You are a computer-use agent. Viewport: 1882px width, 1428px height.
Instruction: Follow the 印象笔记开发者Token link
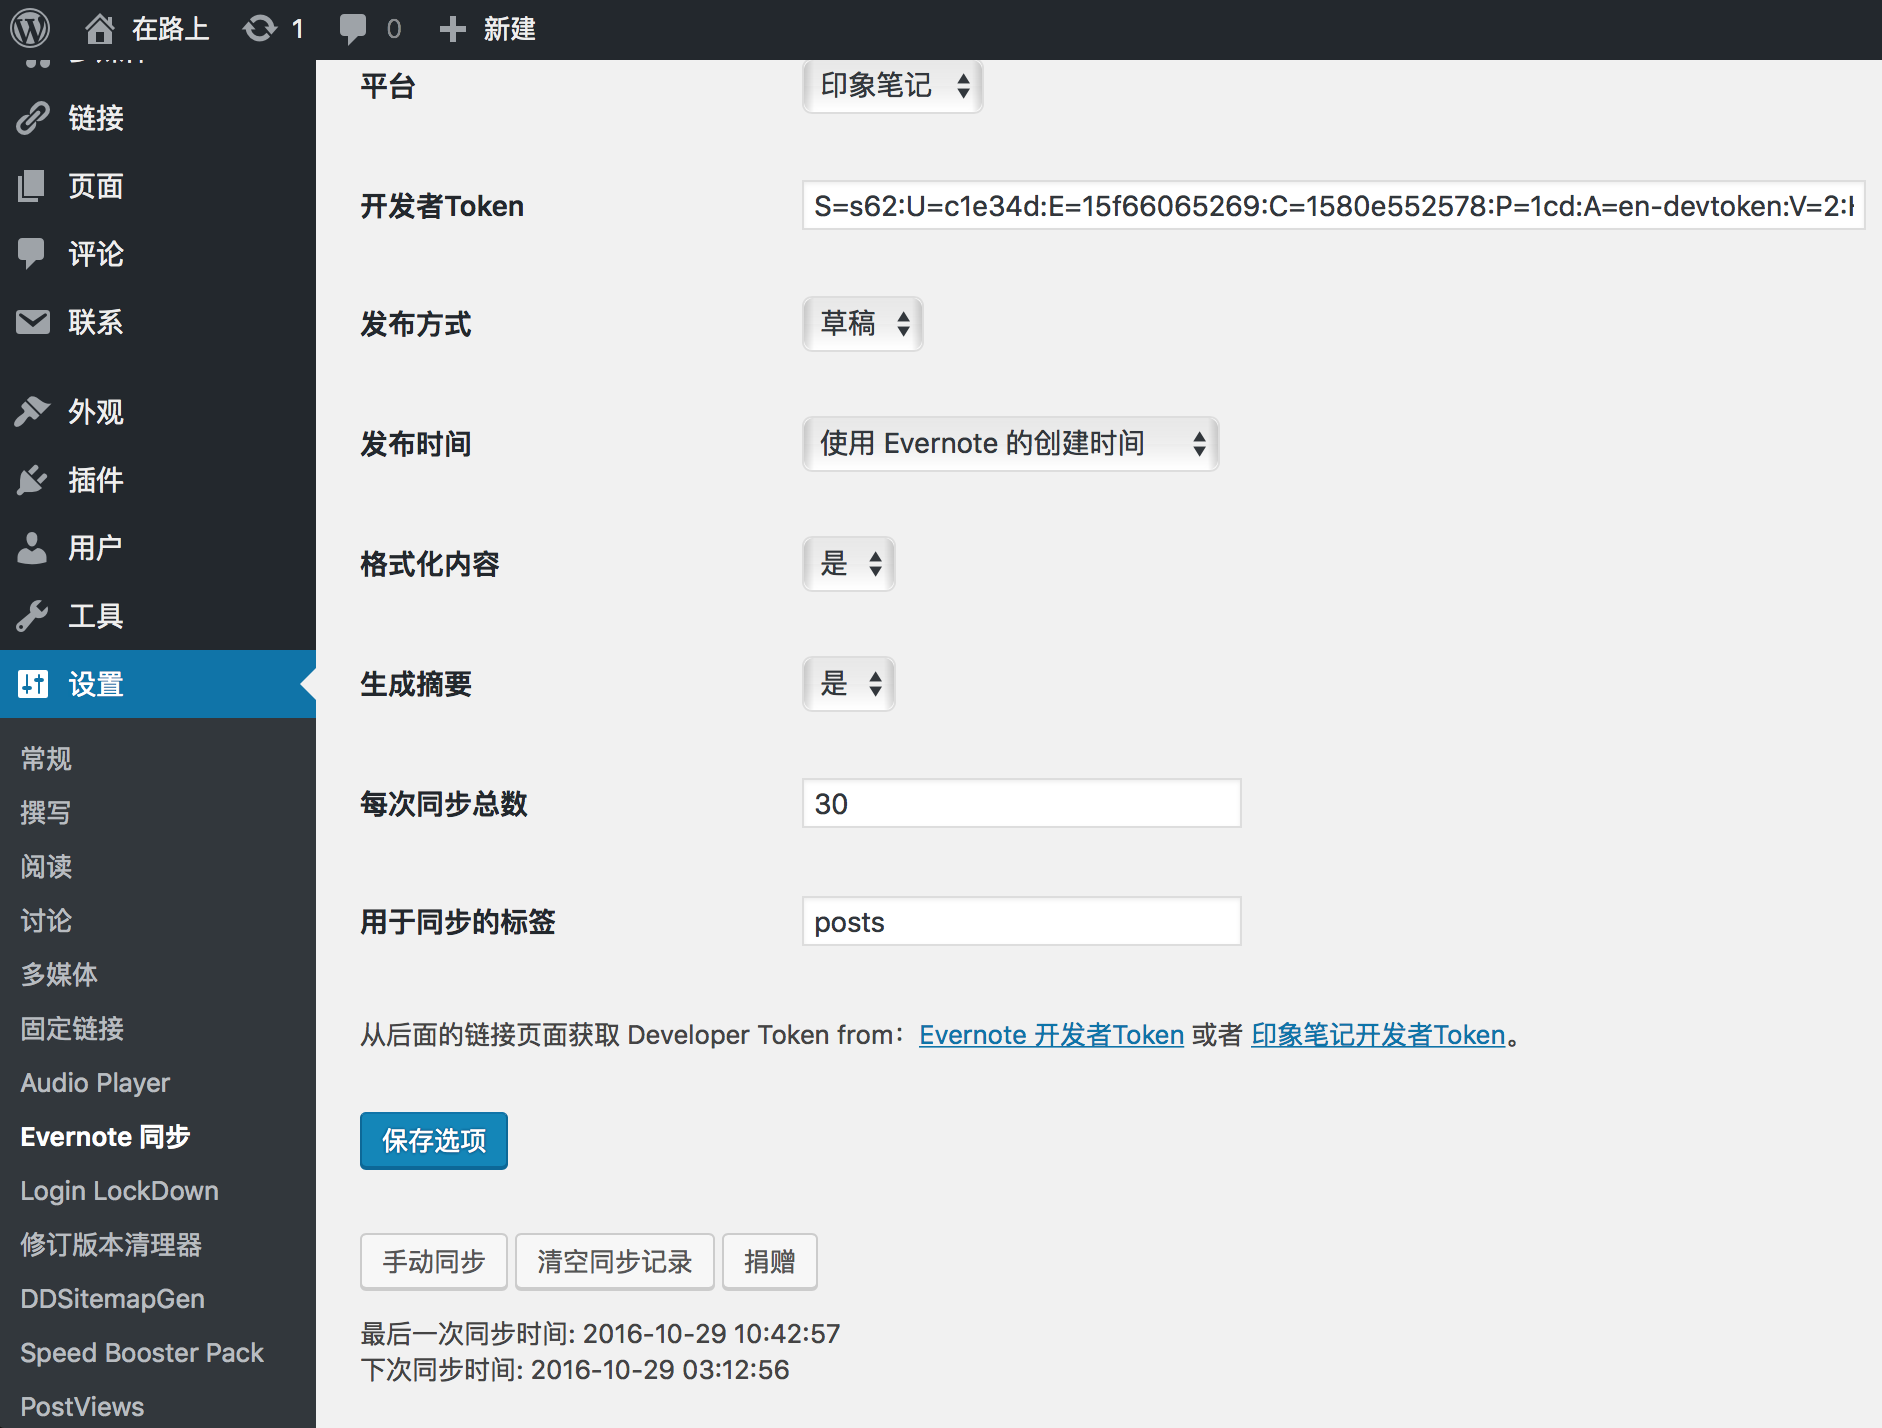click(x=1378, y=1035)
